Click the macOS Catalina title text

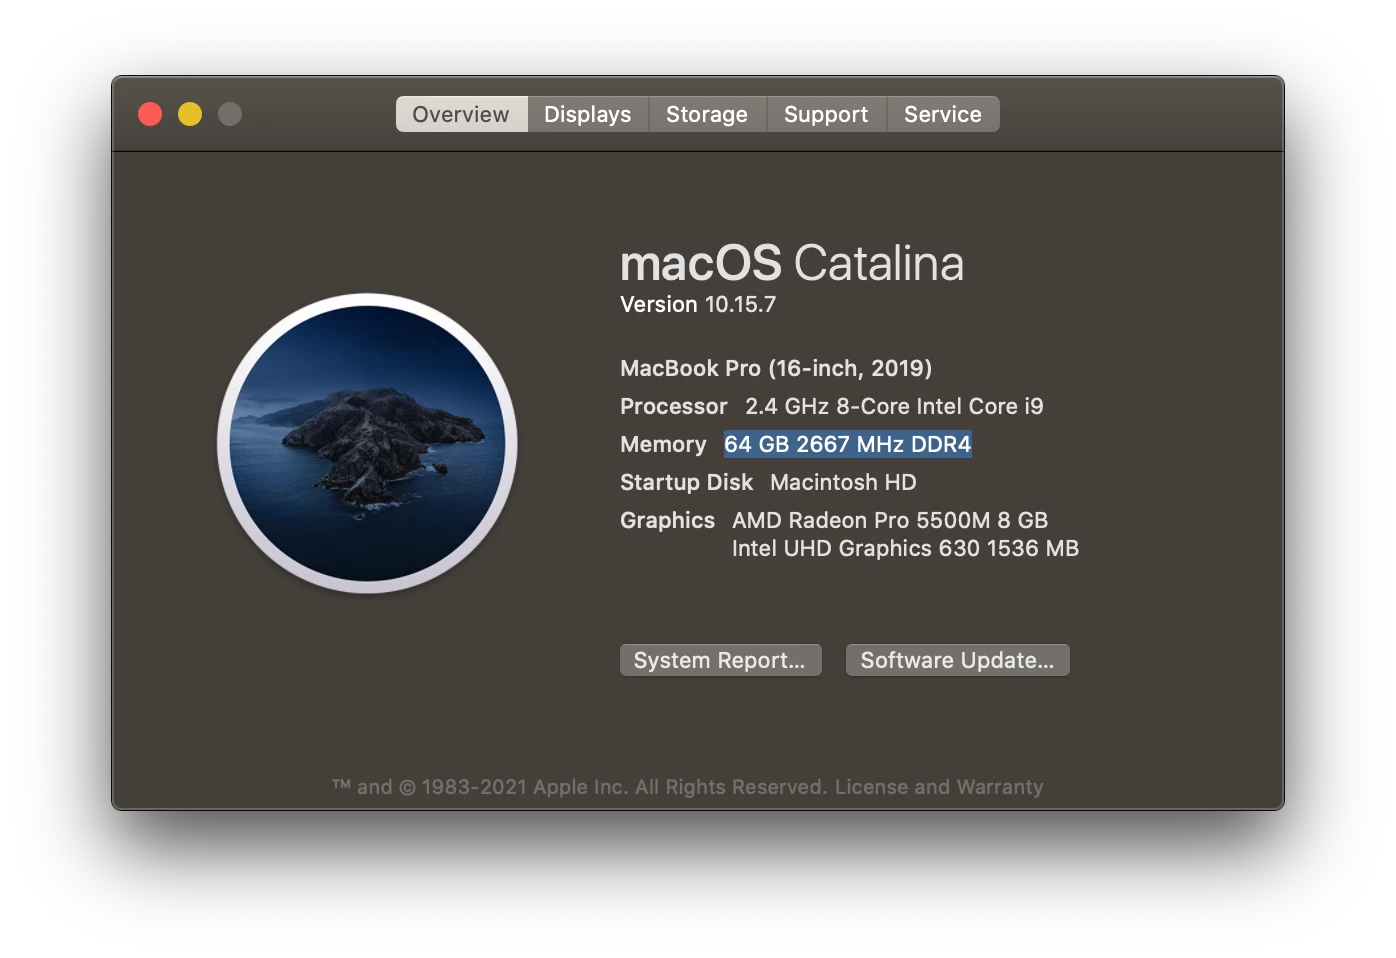[792, 263]
